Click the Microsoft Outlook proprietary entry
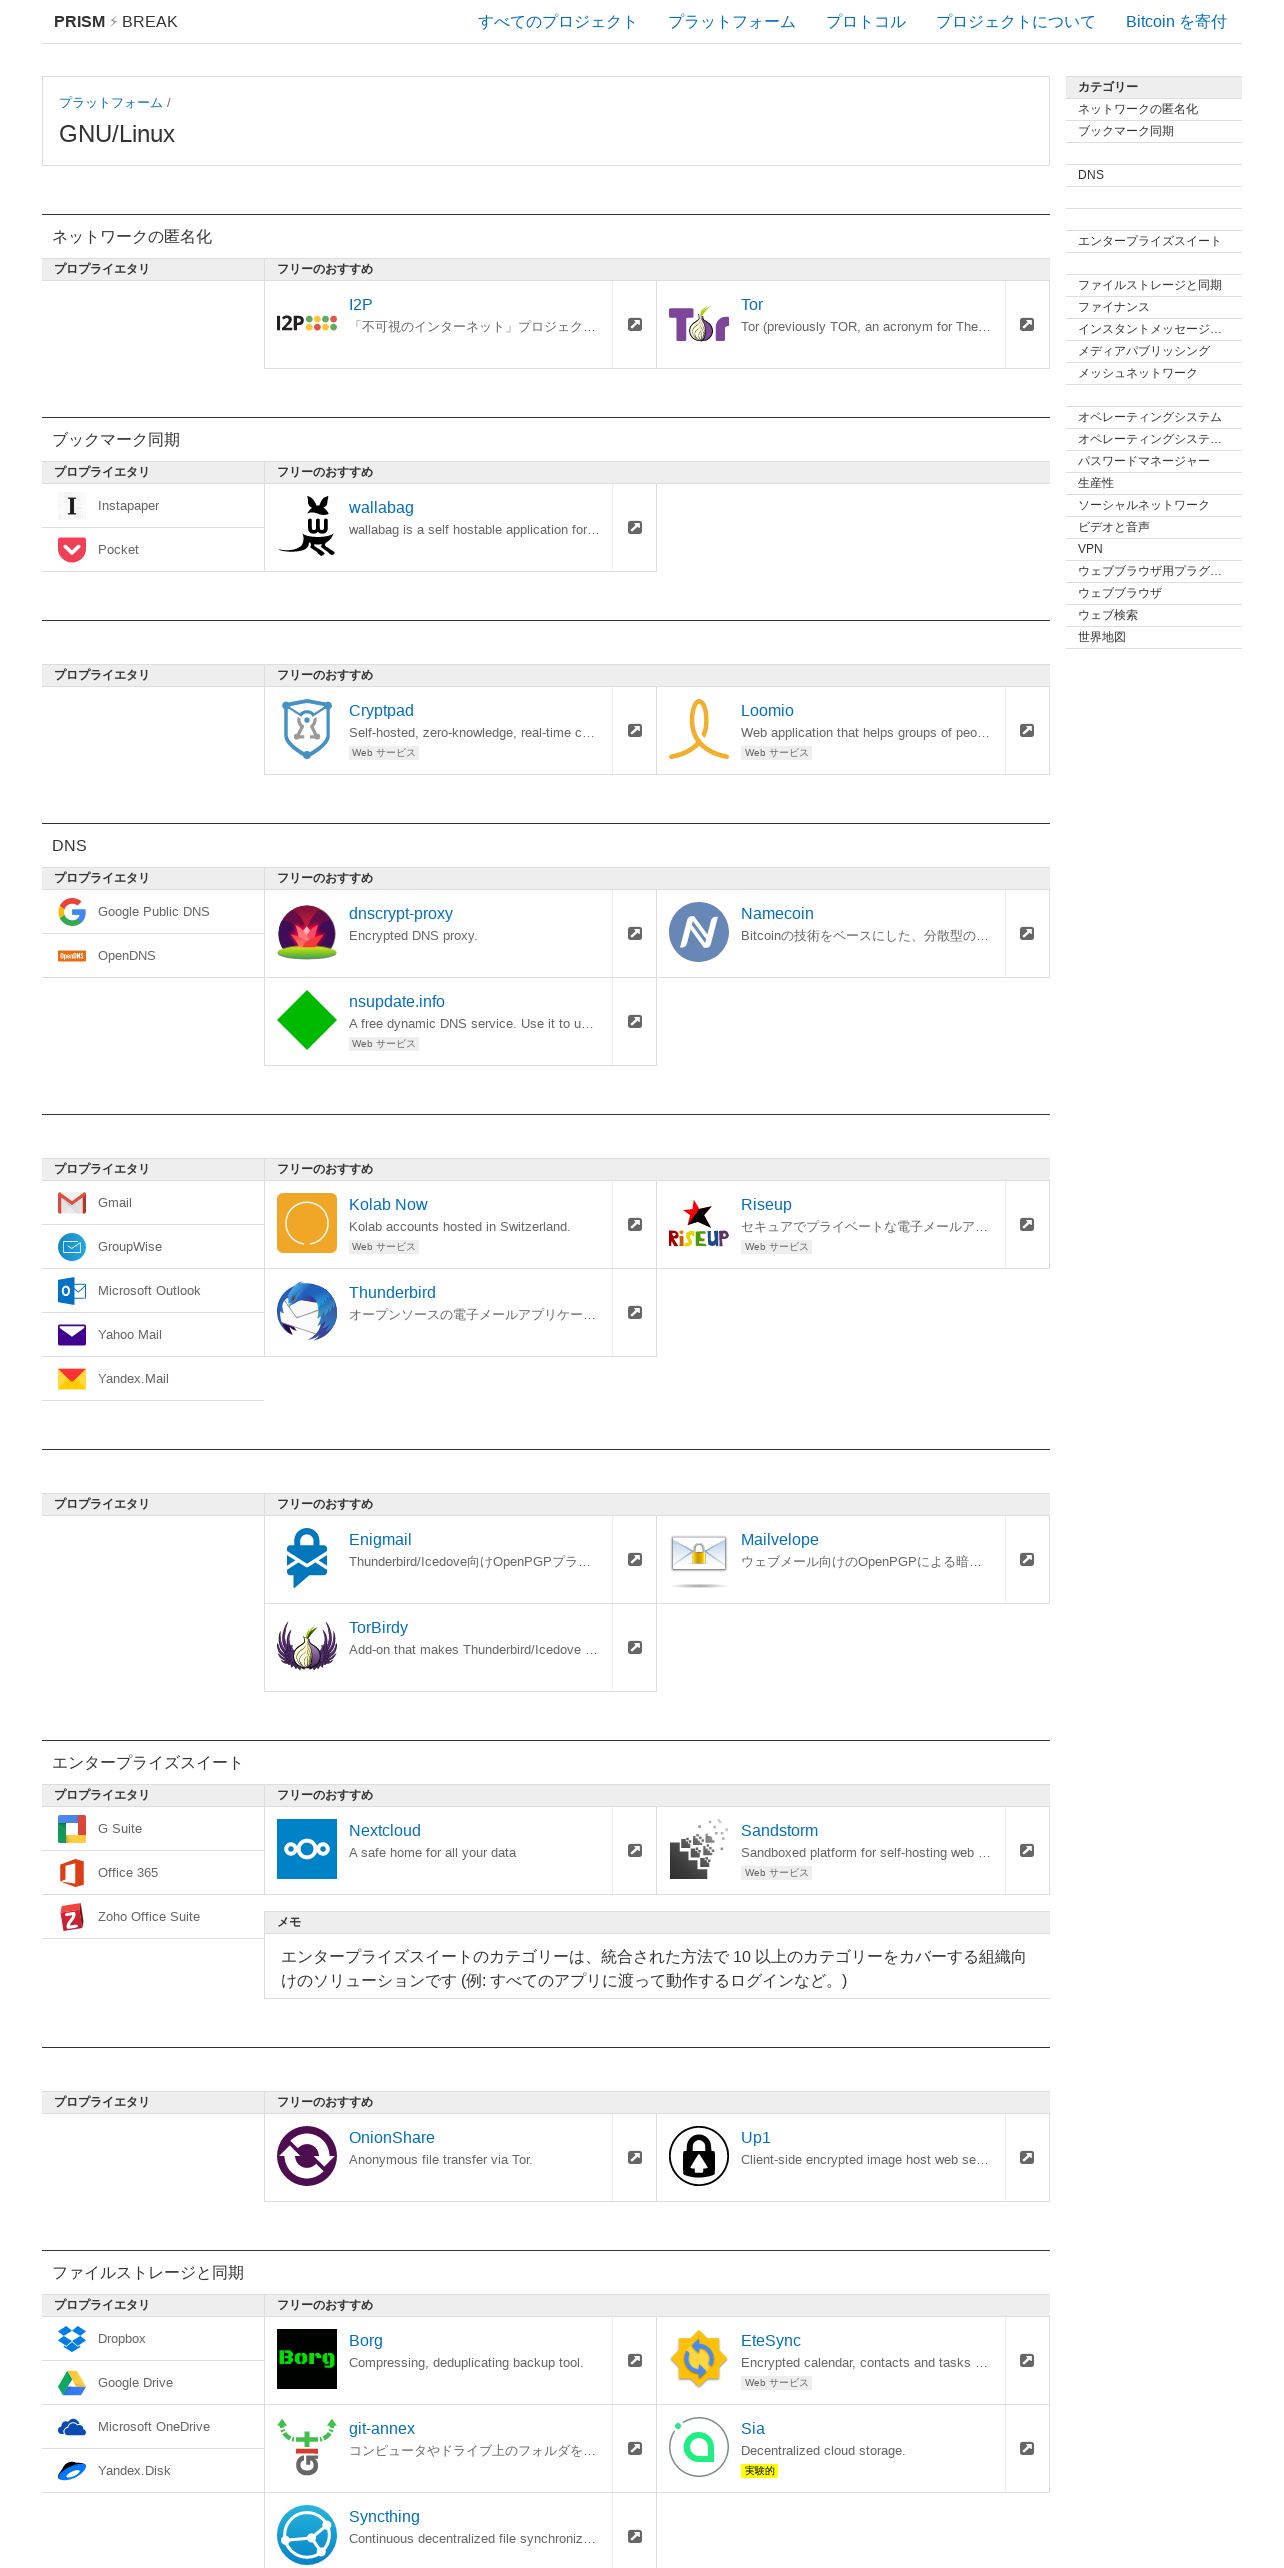This screenshot has width=1284, height=2568. pyautogui.click(x=153, y=1291)
